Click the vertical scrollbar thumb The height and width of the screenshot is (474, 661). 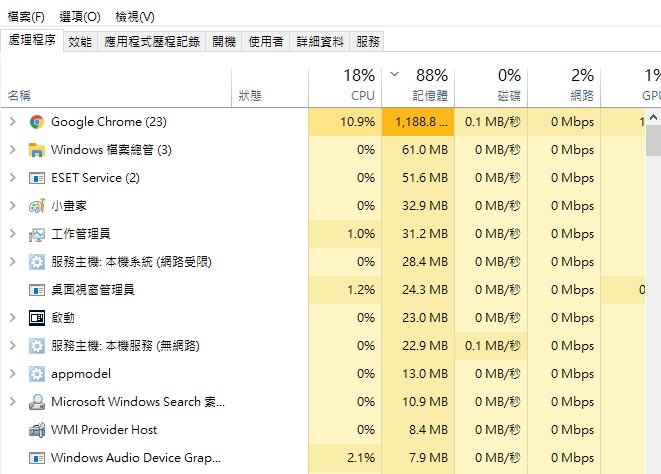653,140
